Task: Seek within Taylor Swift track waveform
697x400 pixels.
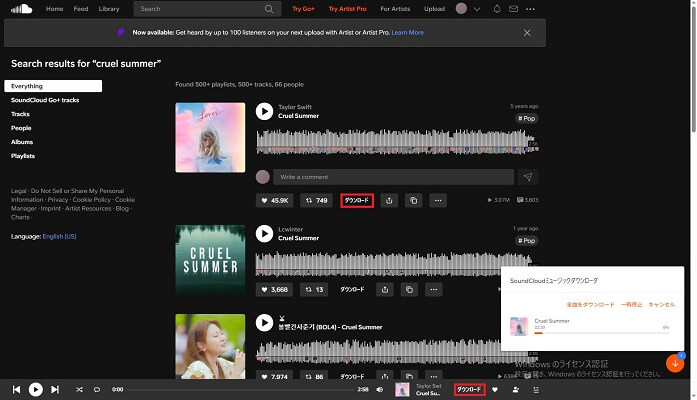Action: point(397,142)
